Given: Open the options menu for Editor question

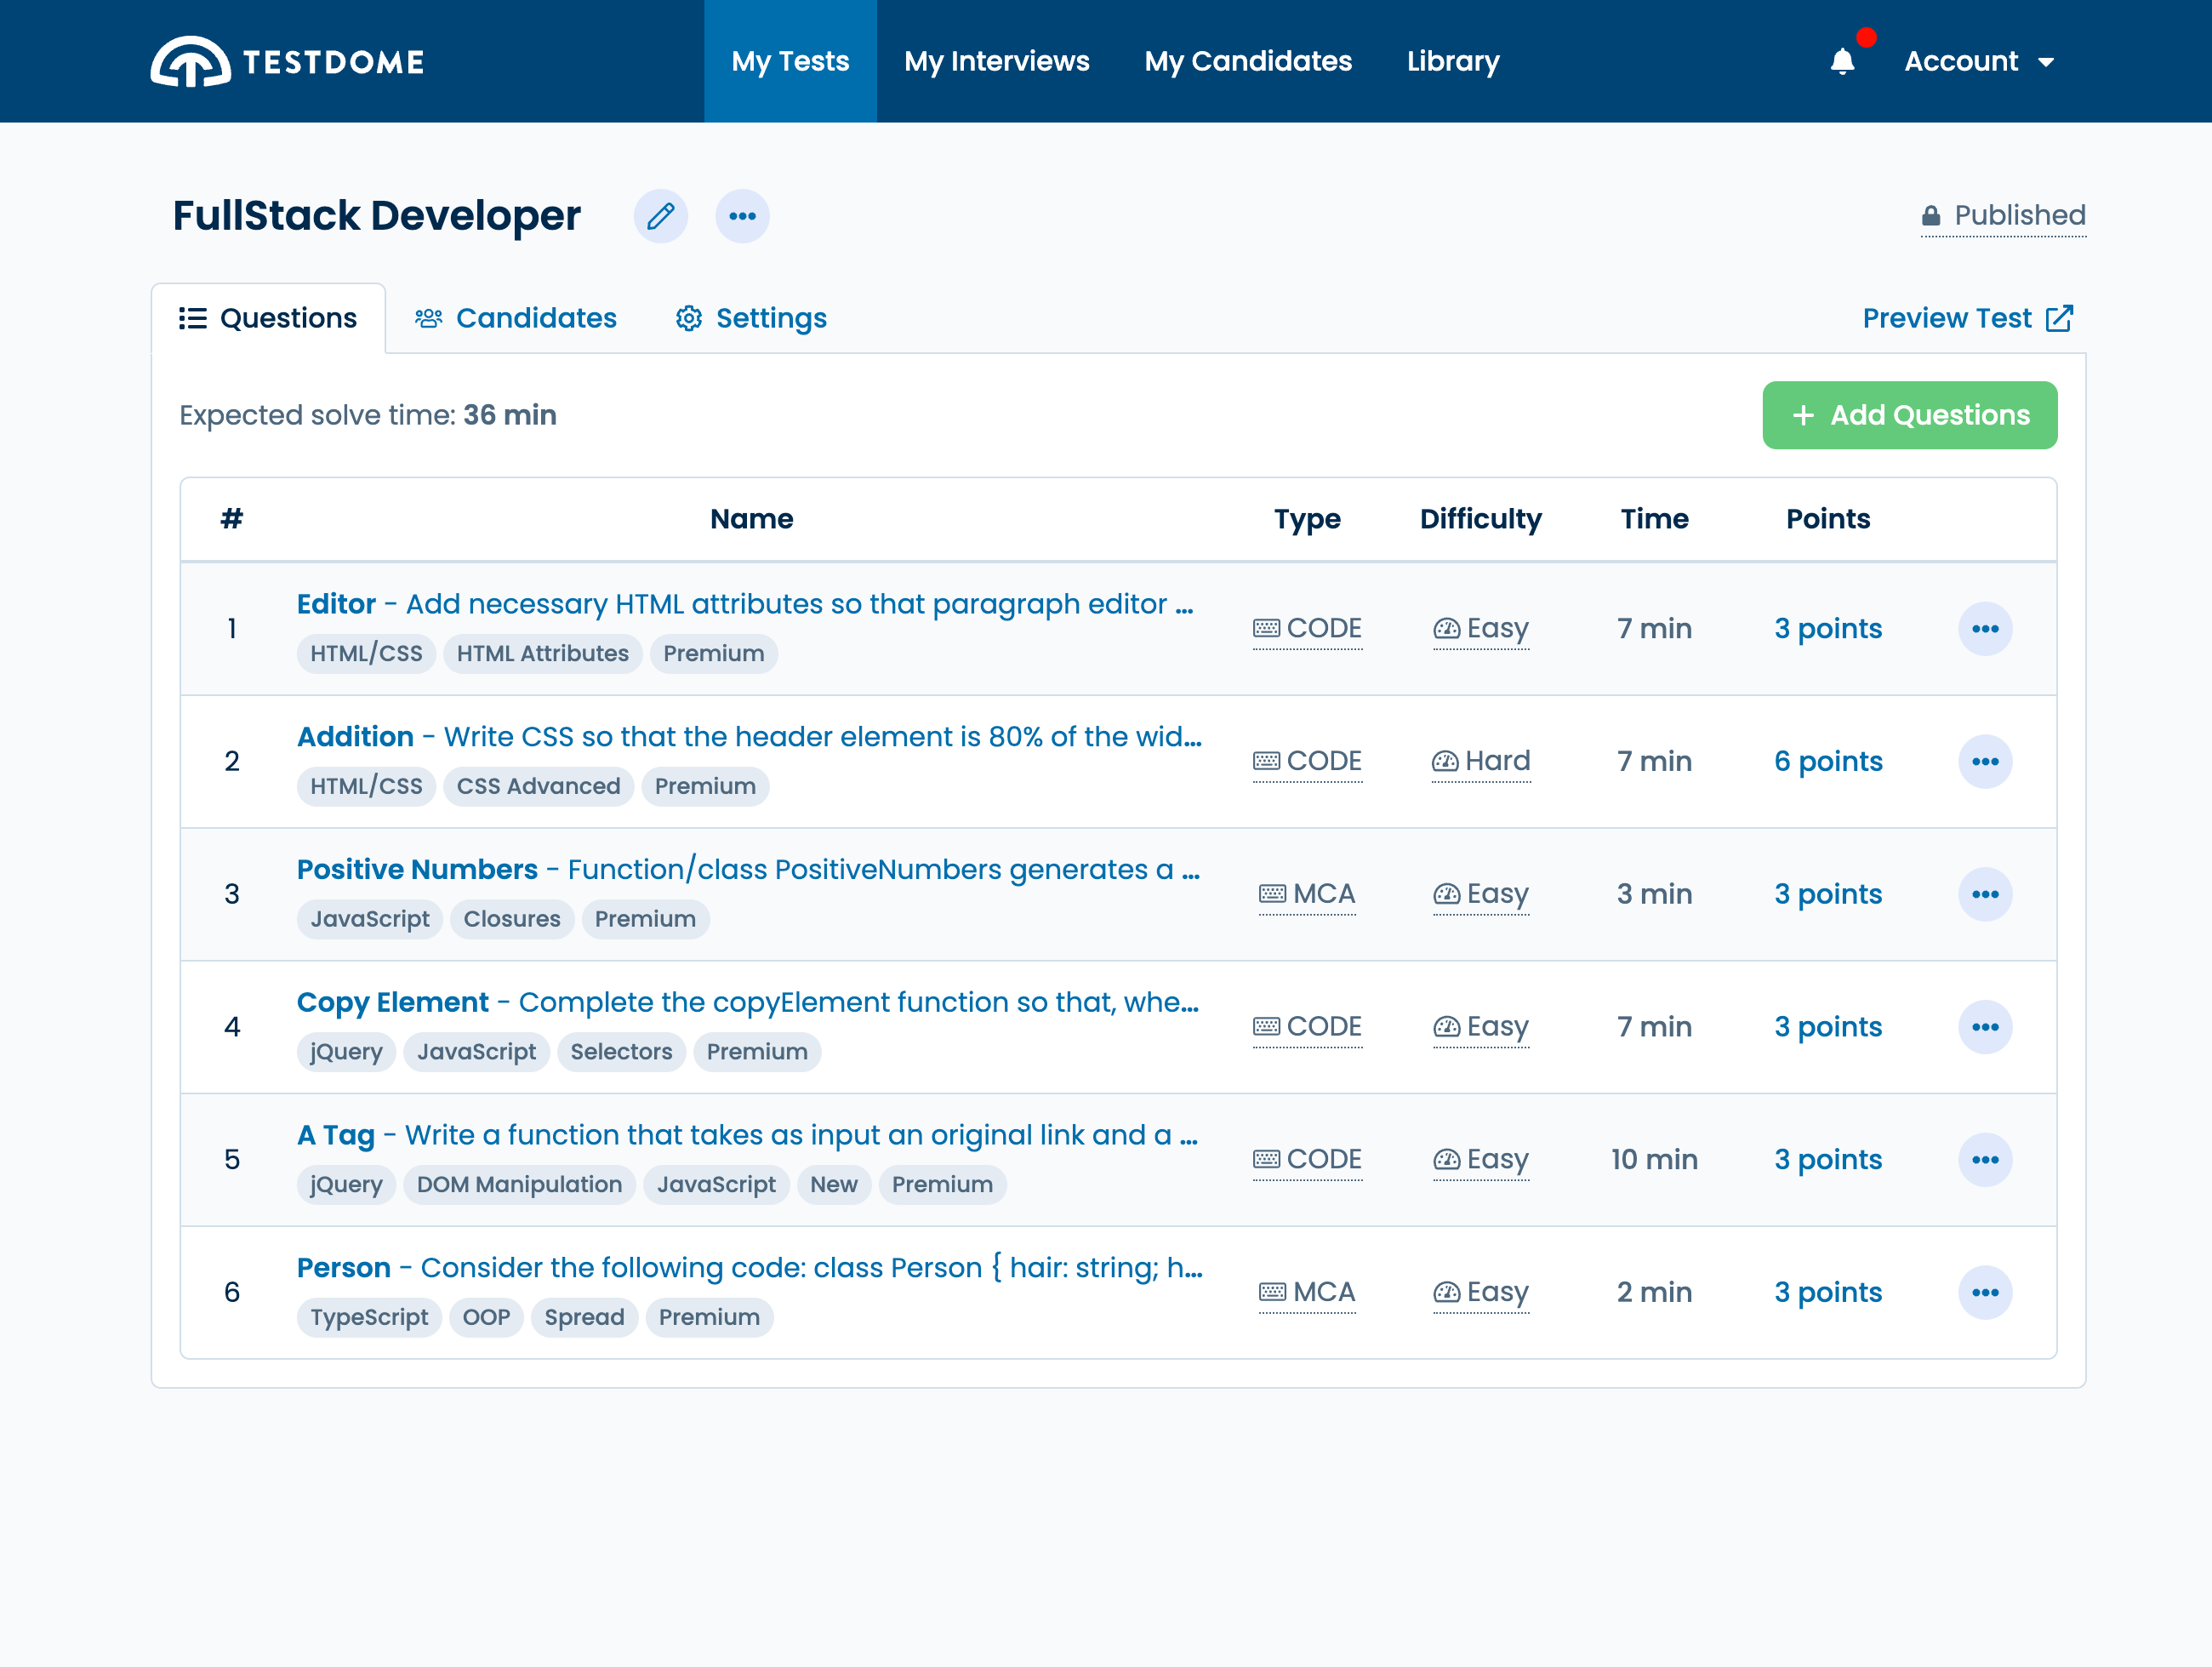Looking at the screenshot, I should tap(1984, 629).
